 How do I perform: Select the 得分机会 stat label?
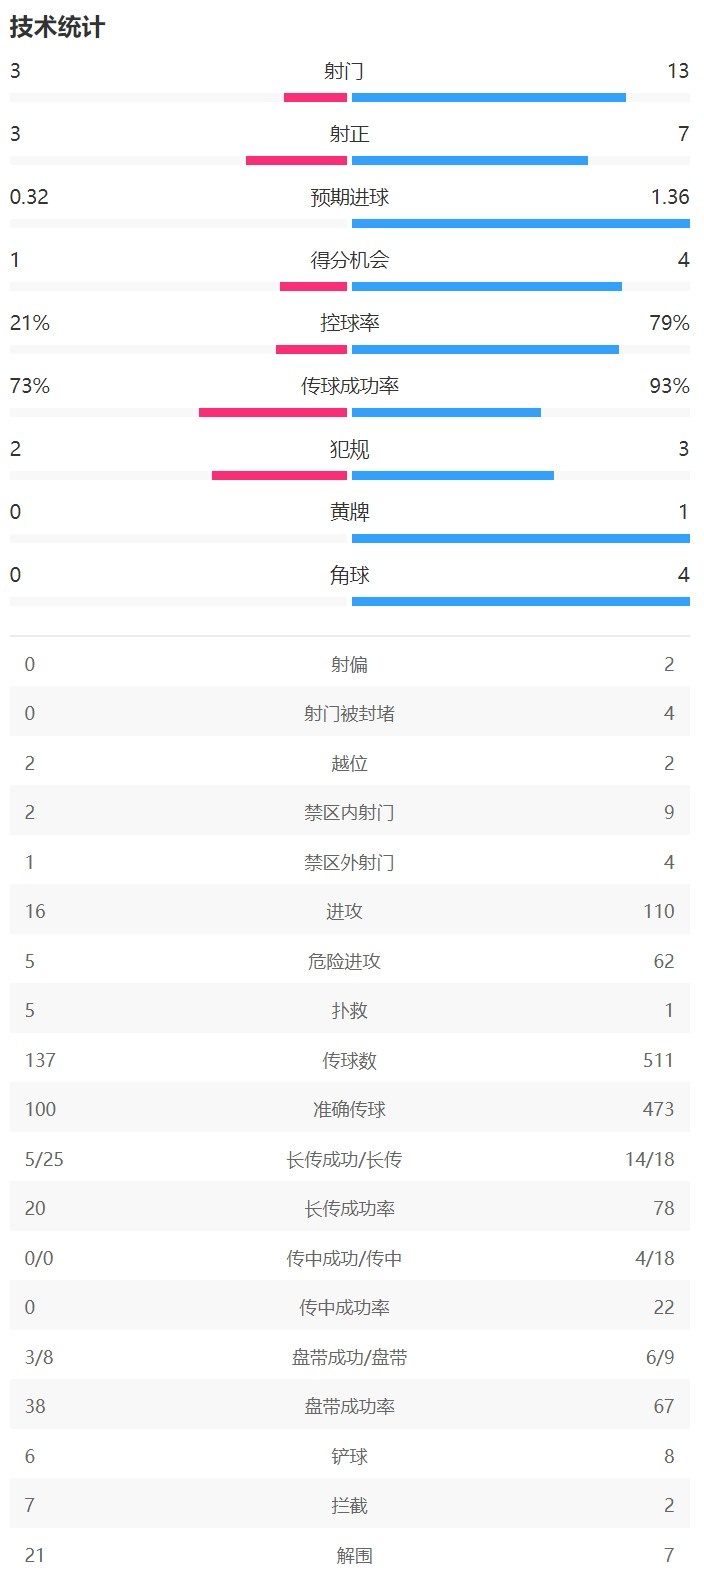(x=350, y=260)
